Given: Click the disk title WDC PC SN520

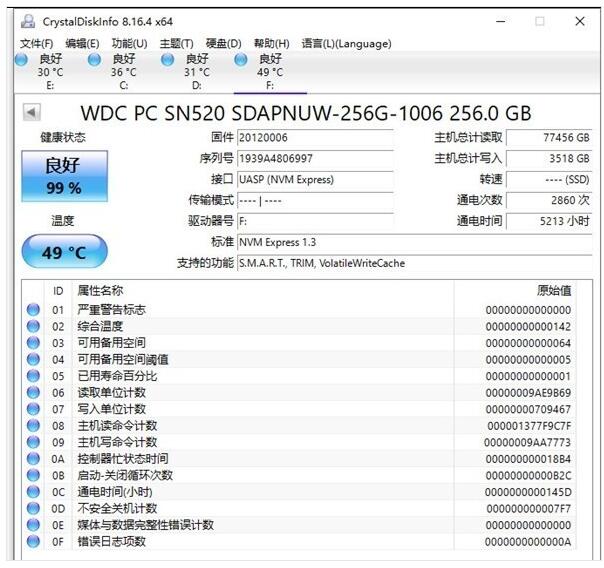Looking at the screenshot, I should click(306, 113).
